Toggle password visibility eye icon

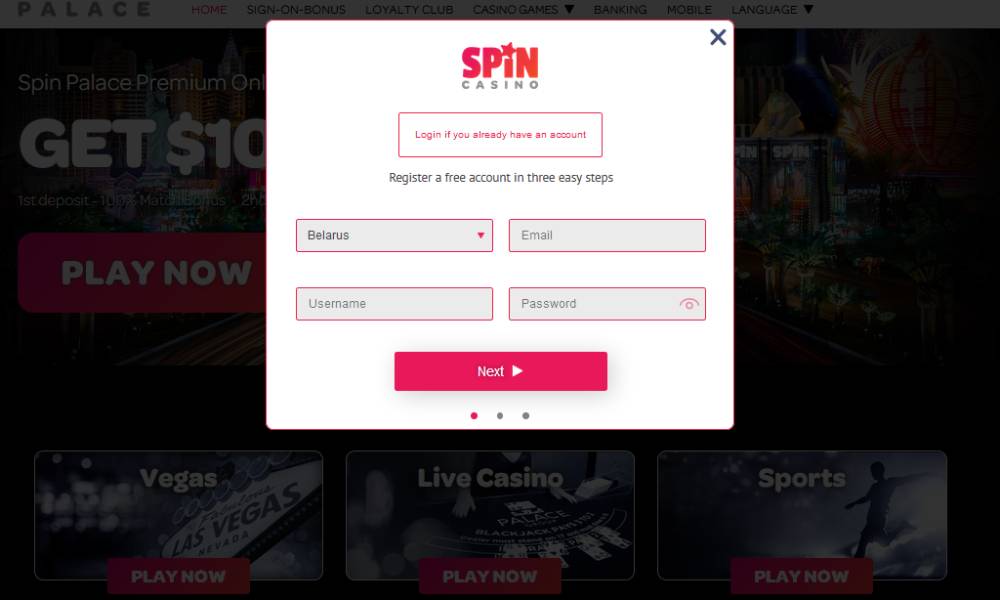click(x=689, y=304)
